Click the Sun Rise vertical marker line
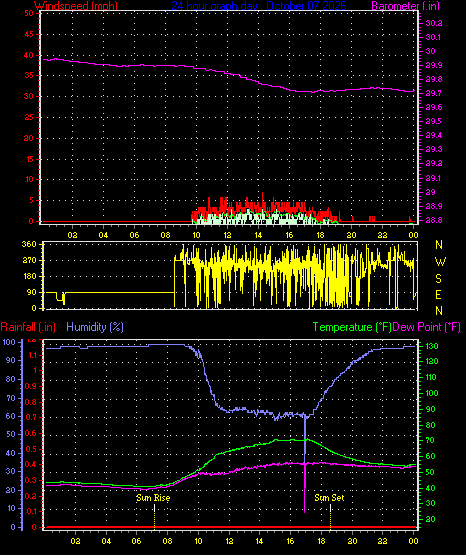 click(155, 516)
